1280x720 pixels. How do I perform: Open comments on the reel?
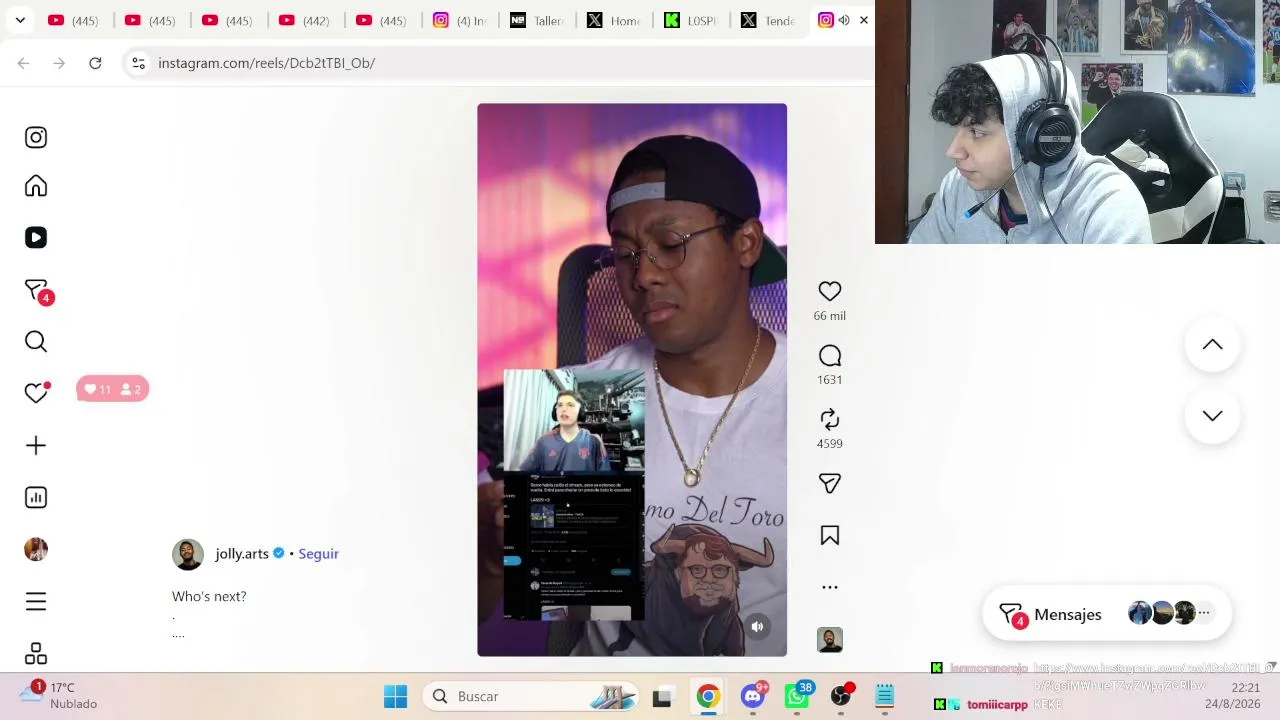pos(830,356)
